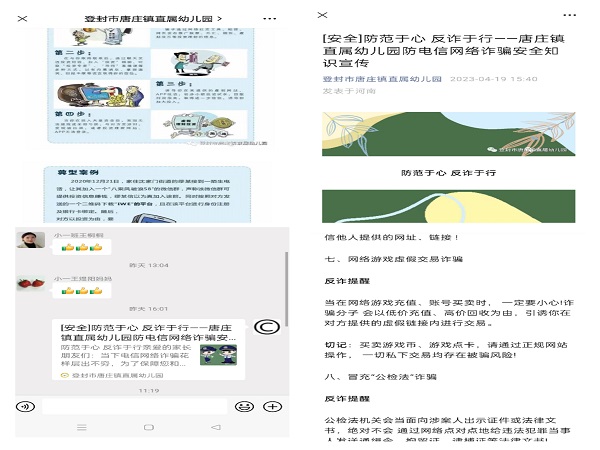Open strawberry avatar of 小一王煜阳妈妈
Viewport: 600px width, 450px height.
31,283
